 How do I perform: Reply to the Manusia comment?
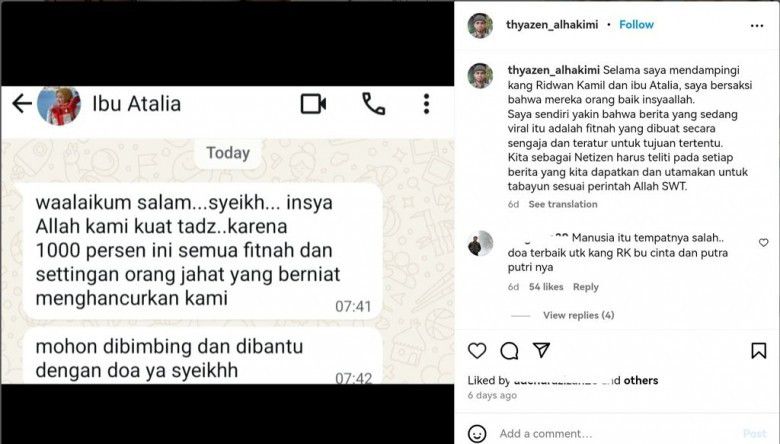click(x=585, y=287)
